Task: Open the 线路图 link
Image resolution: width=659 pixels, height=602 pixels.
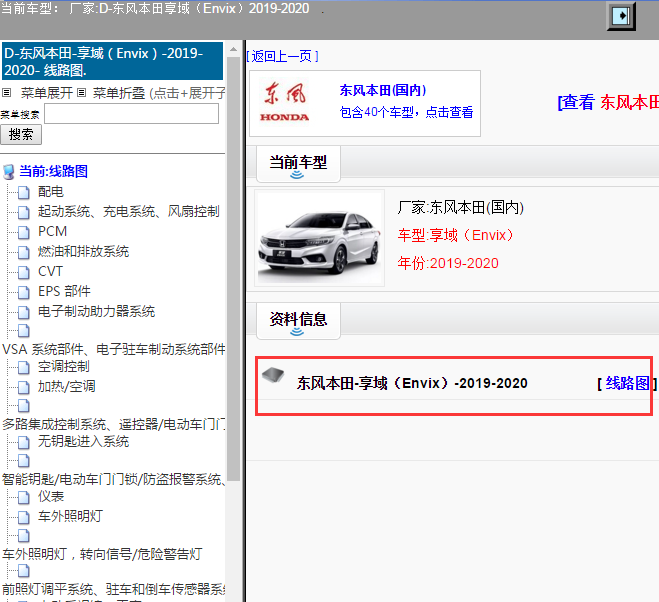Action: 627,383
